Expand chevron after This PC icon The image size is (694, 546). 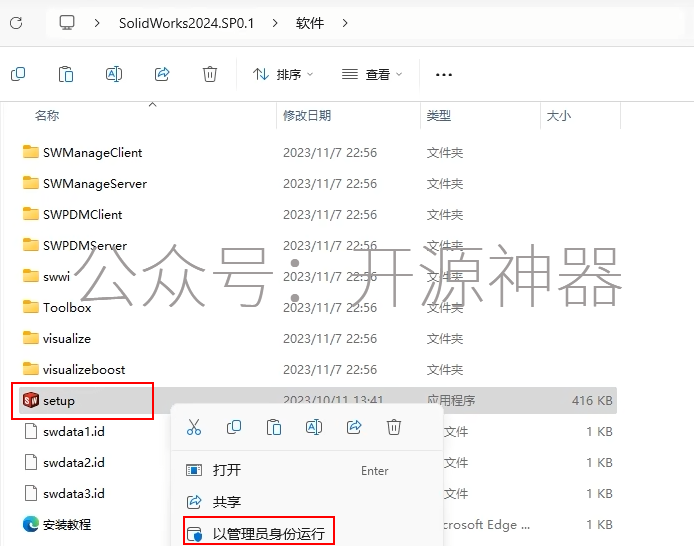[x=97, y=23]
